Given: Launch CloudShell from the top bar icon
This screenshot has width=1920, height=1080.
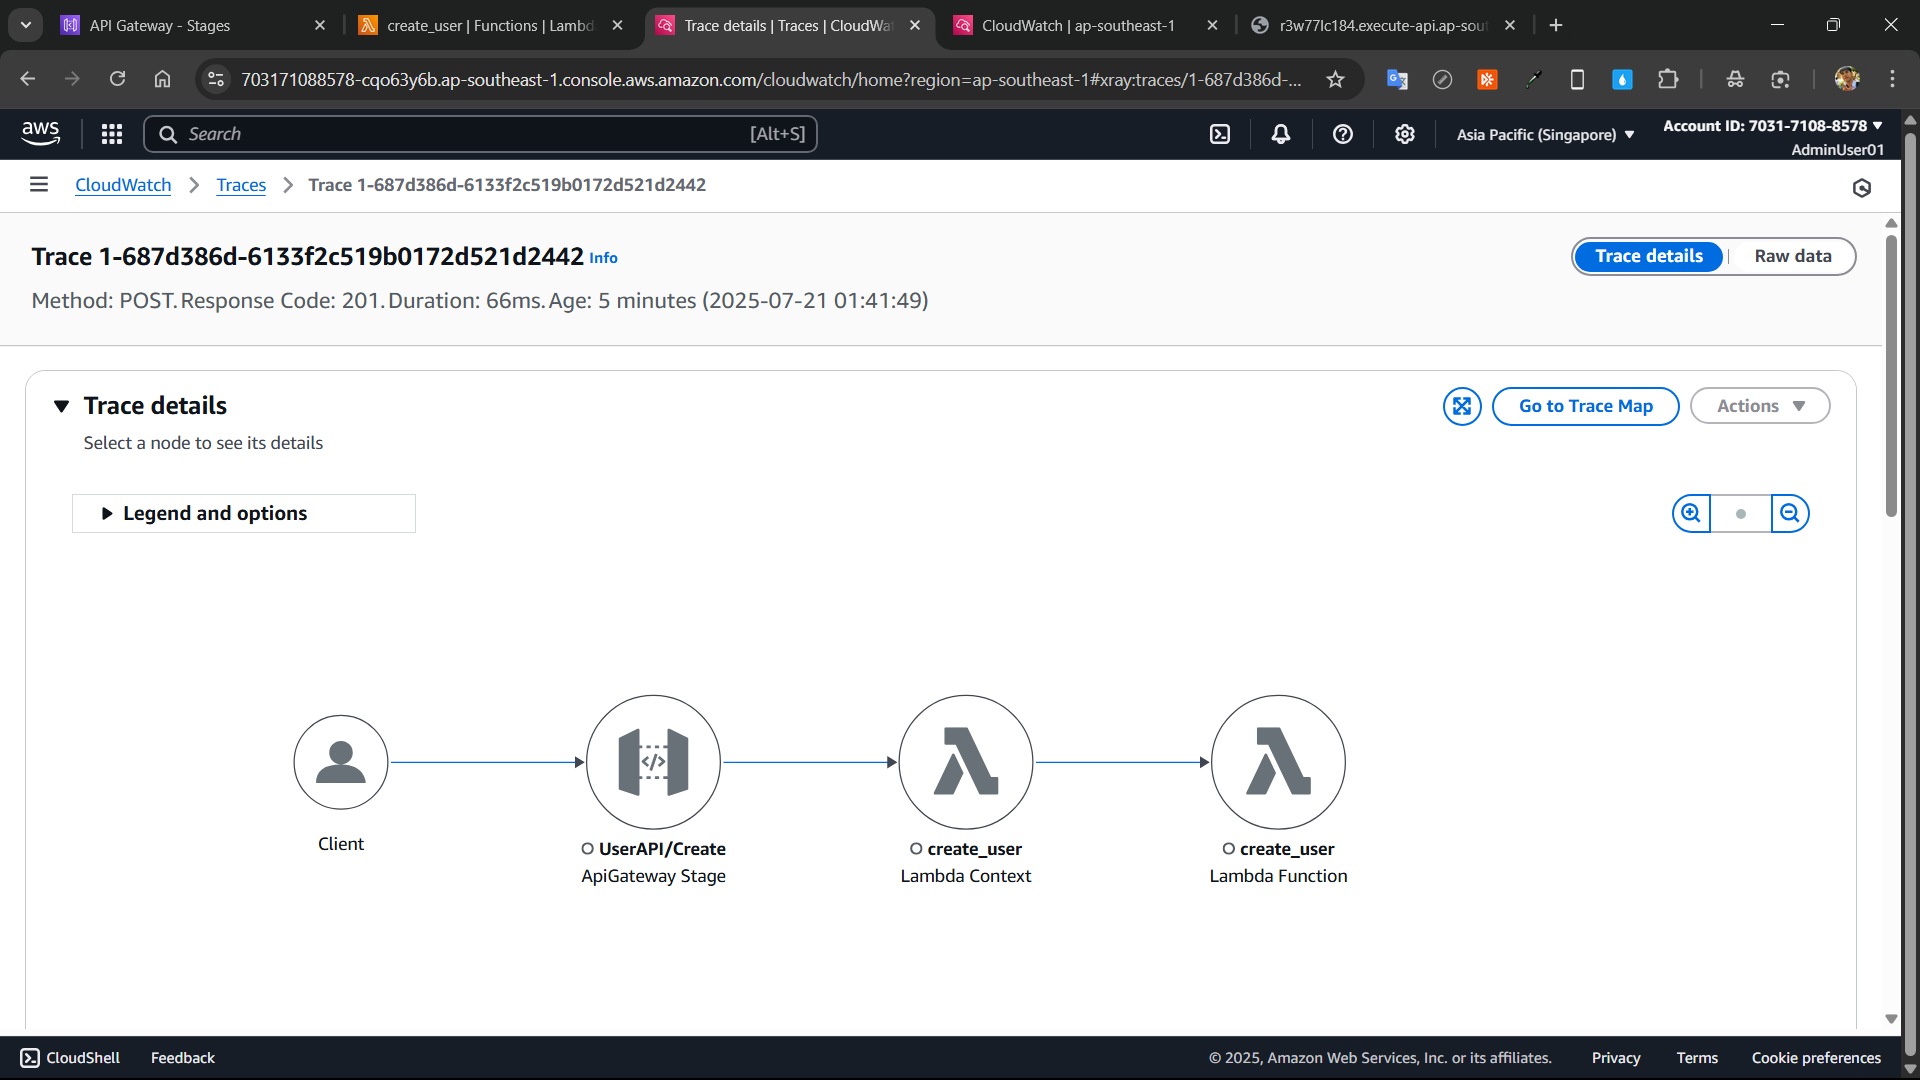Looking at the screenshot, I should click(1220, 134).
